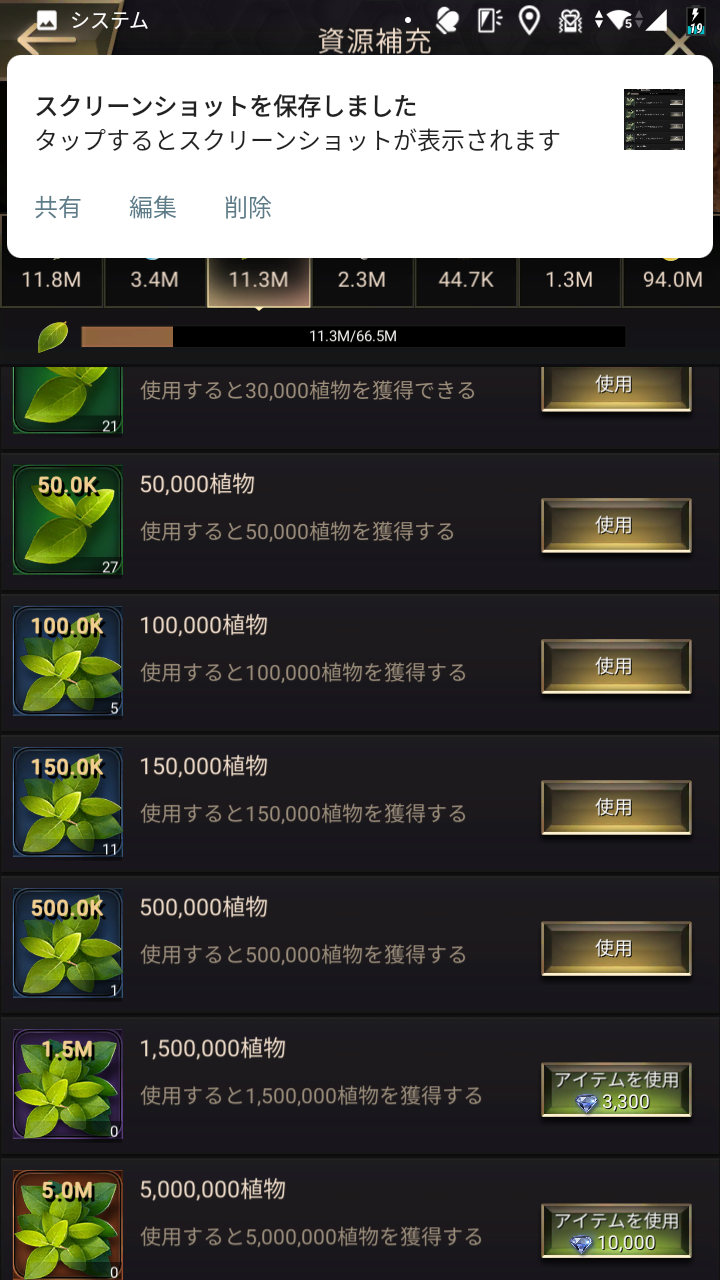Tap the 1.5M plants item icon
The image size is (720, 1280).
(x=68, y=1084)
